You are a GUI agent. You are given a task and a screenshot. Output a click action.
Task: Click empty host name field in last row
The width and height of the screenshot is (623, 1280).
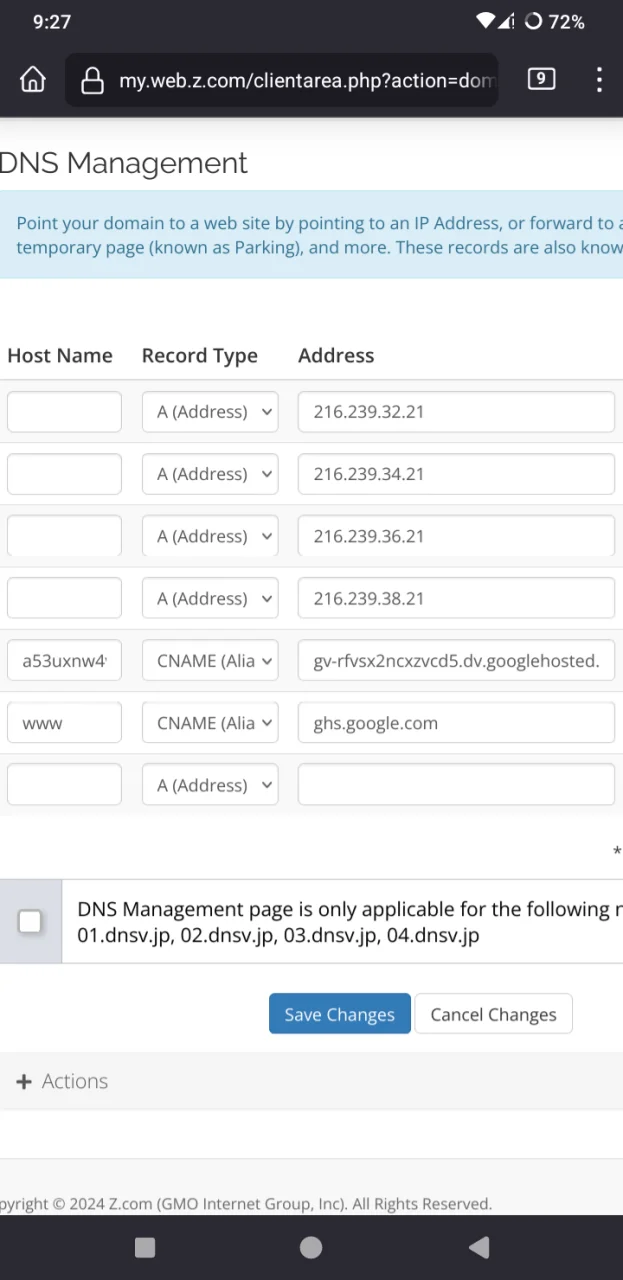[x=64, y=785]
